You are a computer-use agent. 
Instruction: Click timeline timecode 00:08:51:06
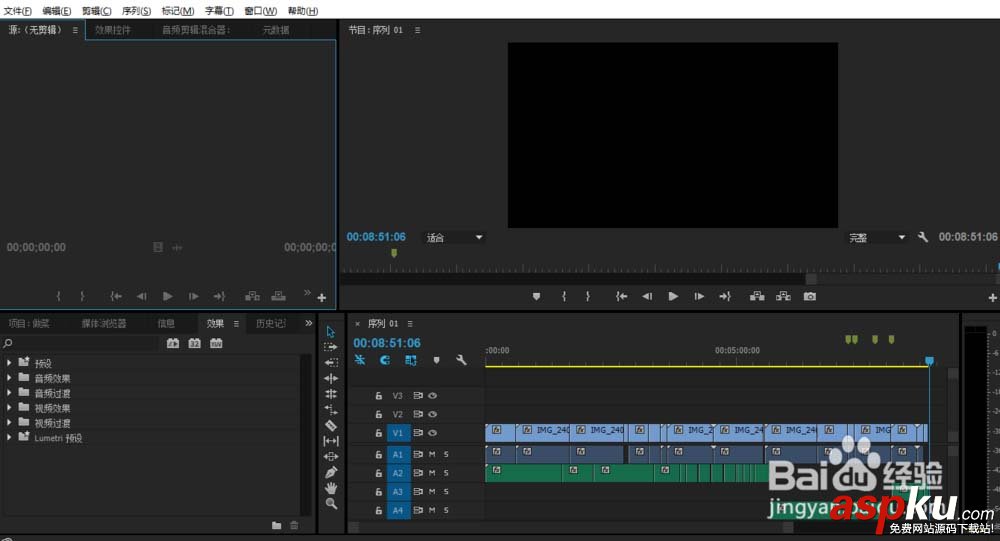tap(387, 343)
